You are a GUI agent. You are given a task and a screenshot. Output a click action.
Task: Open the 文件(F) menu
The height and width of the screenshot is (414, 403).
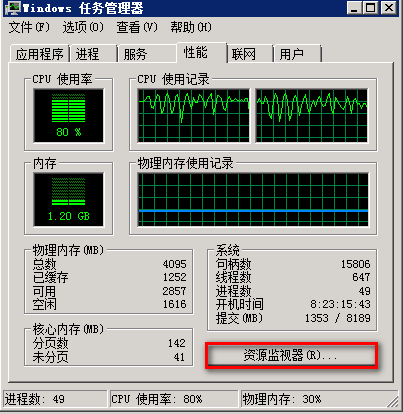click(29, 27)
